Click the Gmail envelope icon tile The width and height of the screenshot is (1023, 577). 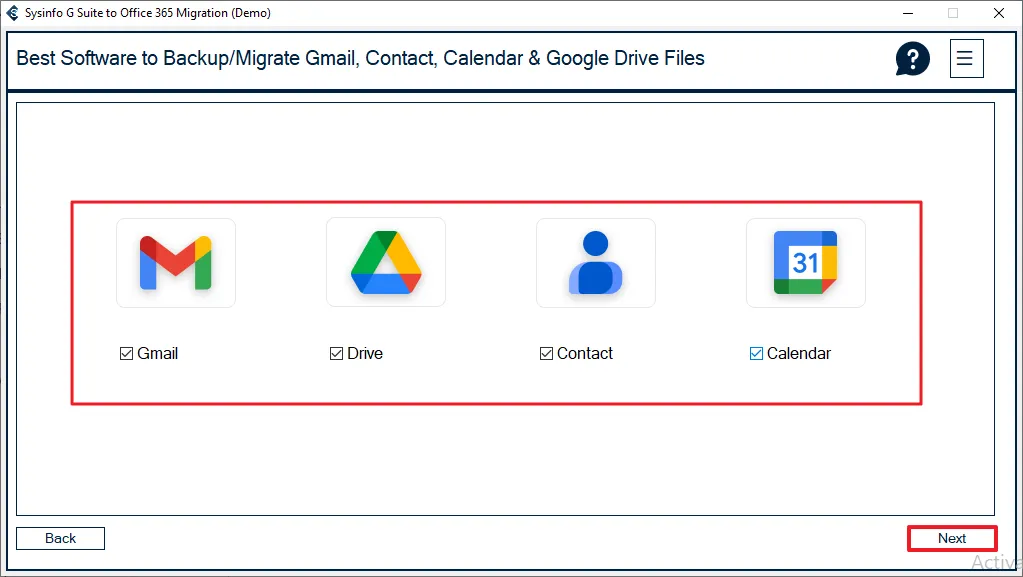coord(176,262)
